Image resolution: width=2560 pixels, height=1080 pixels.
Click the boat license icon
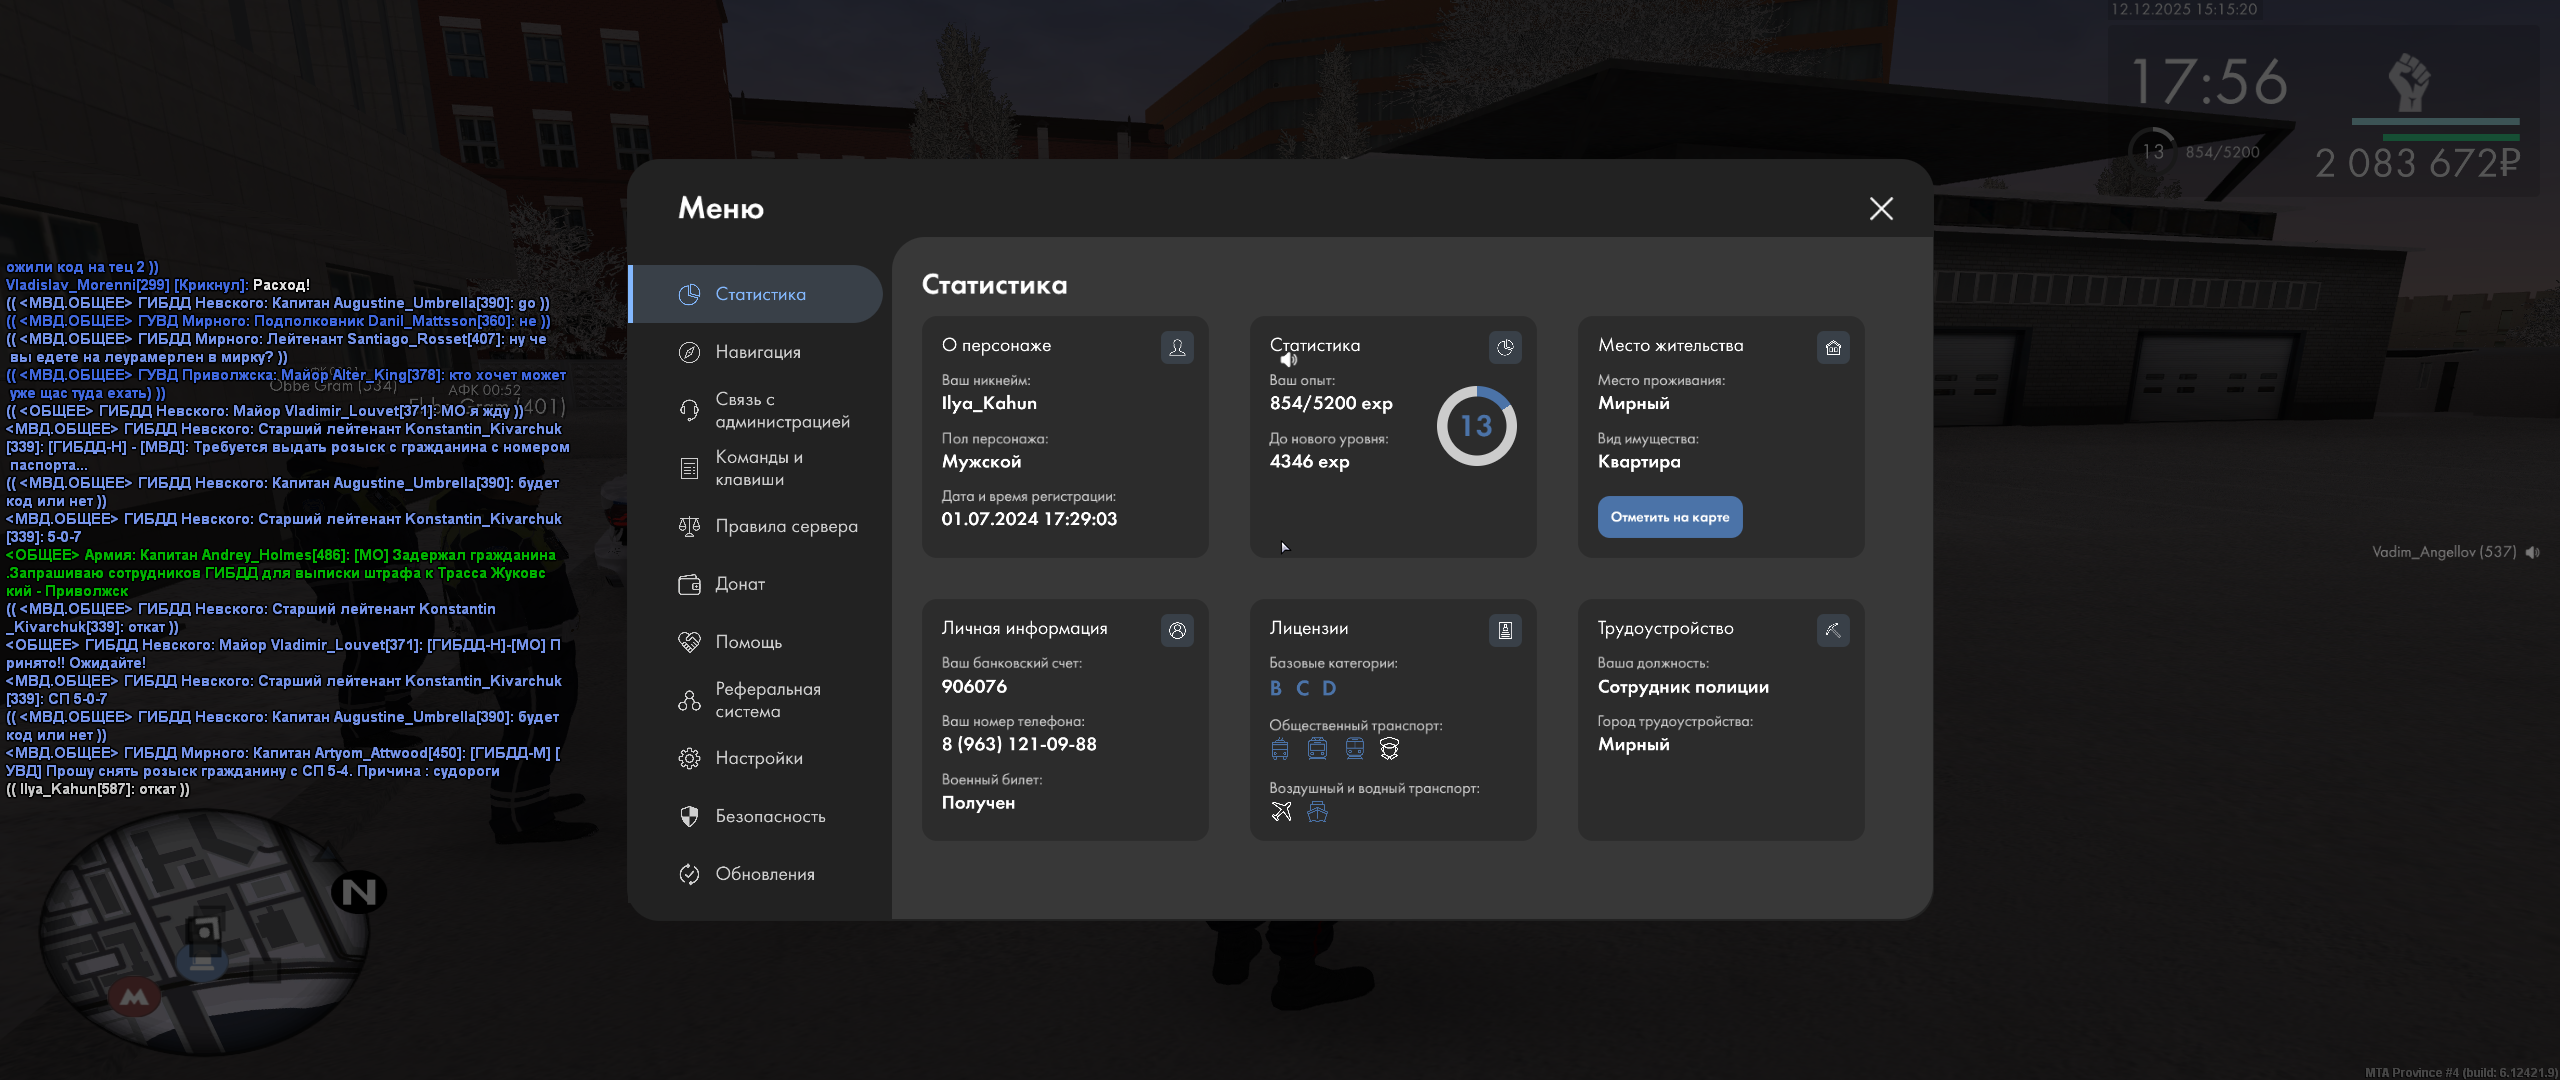pyautogui.click(x=1317, y=812)
